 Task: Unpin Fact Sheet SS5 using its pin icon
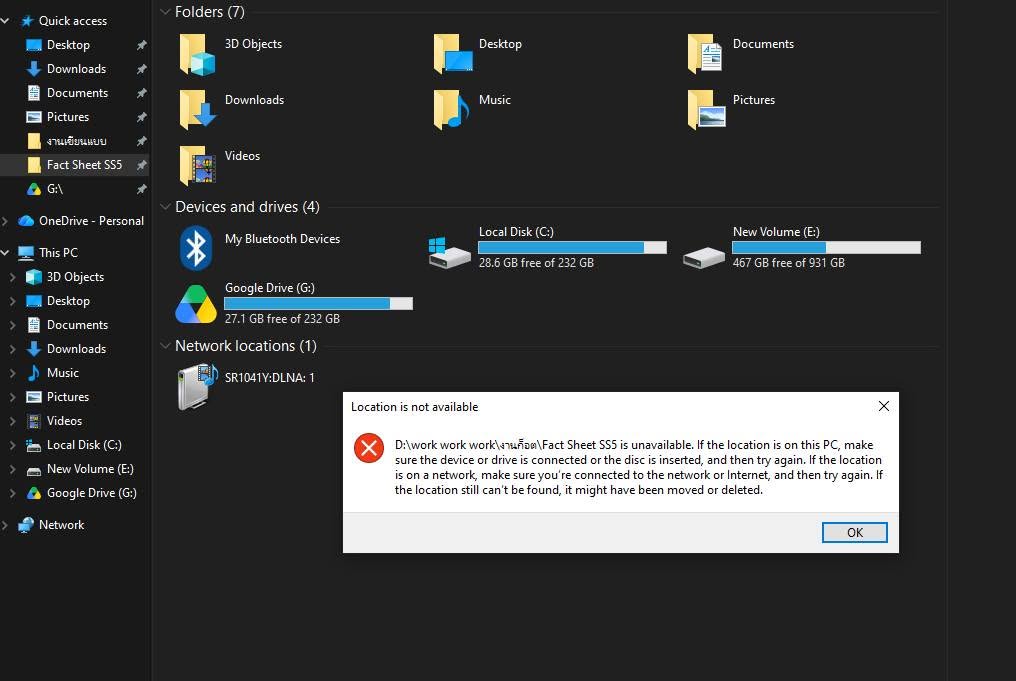(x=141, y=165)
